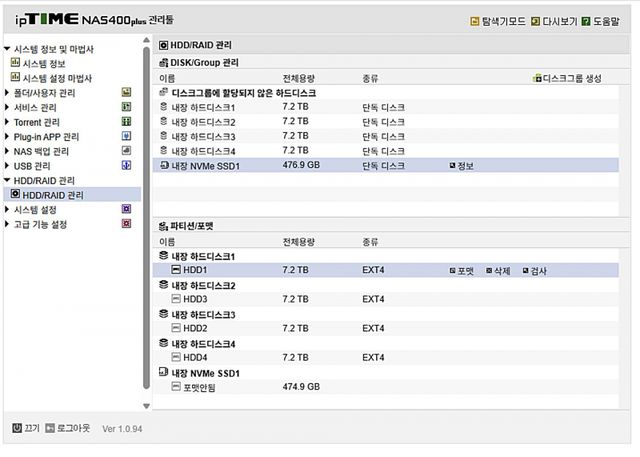Image resolution: width=640 pixels, height=457 pixels.
Task: Collapse the 시스템 정보 및 마법사 section
Action: pyautogui.click(x=7, y=49)
